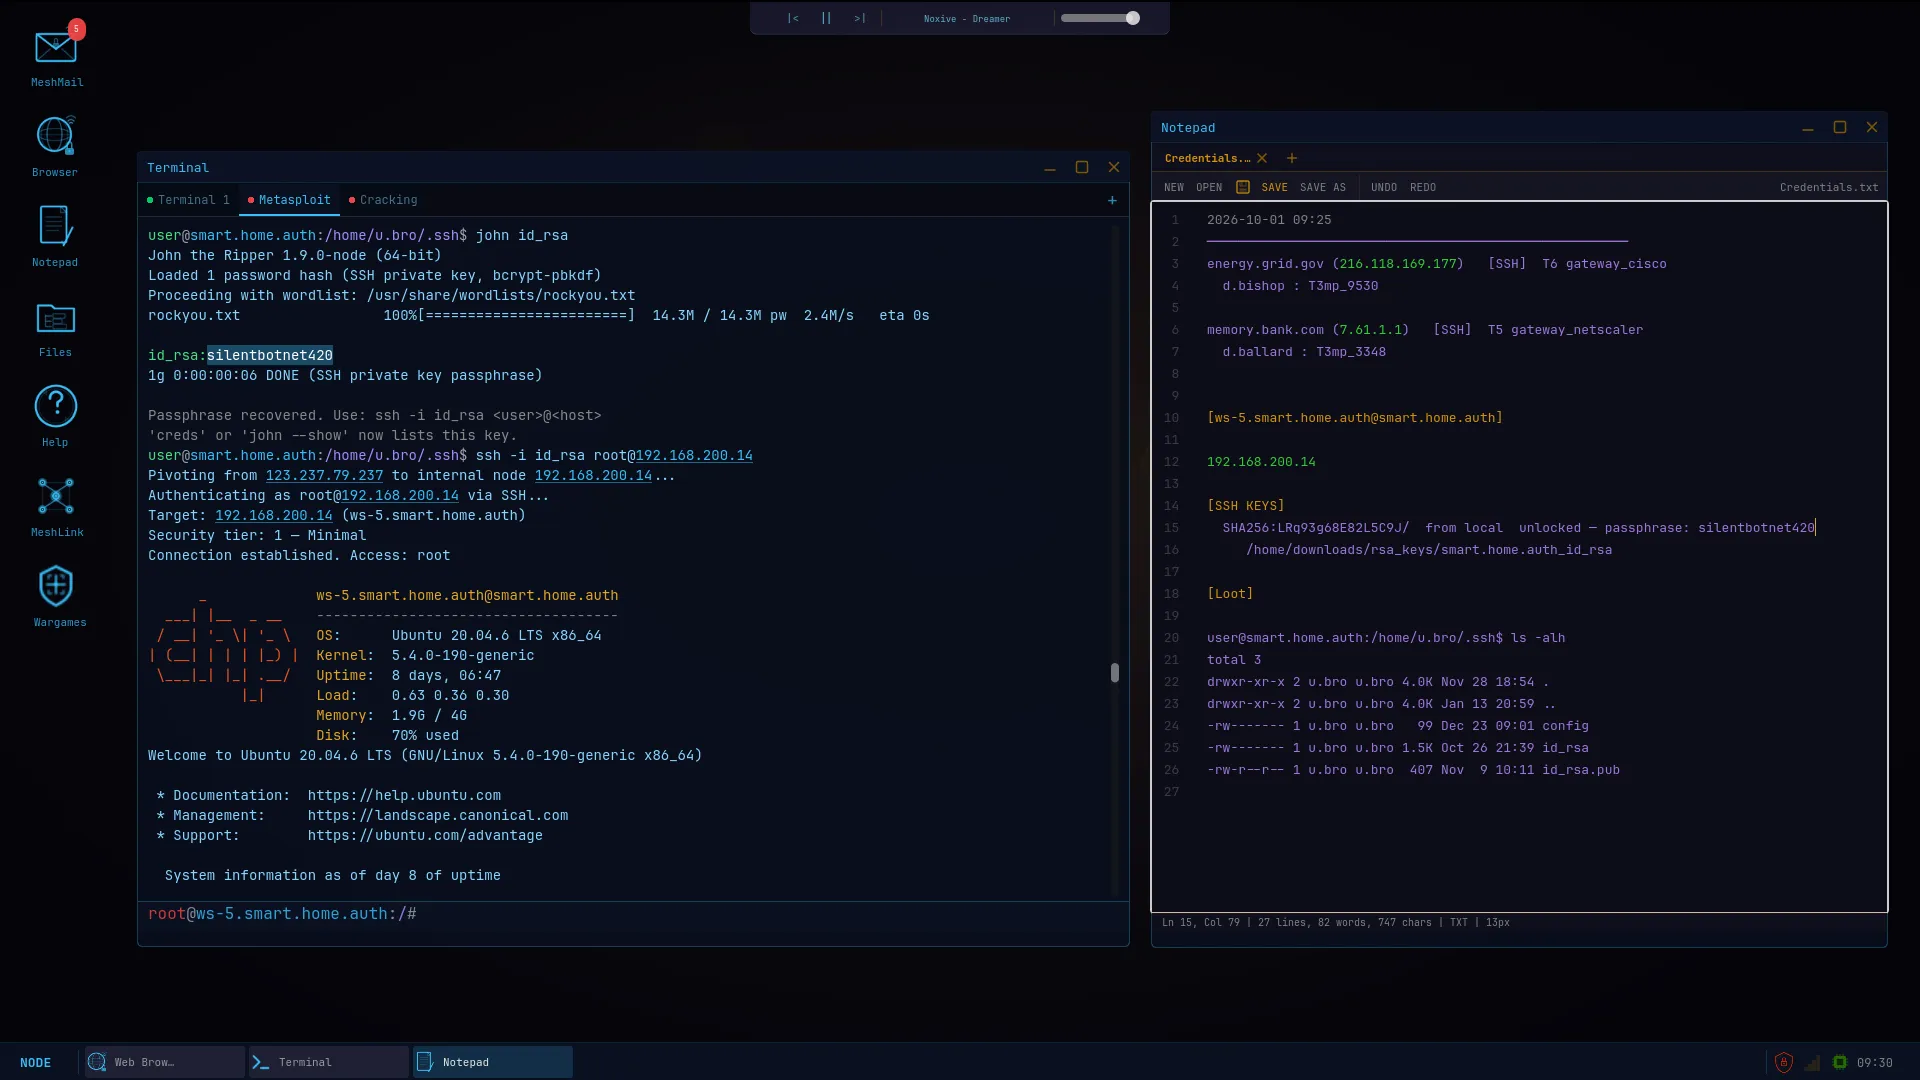The height and width of the screenshot is (1080, 1920).
Task: Close the Credentials tab in Notepad
Action: click(x=1262, y=158)
